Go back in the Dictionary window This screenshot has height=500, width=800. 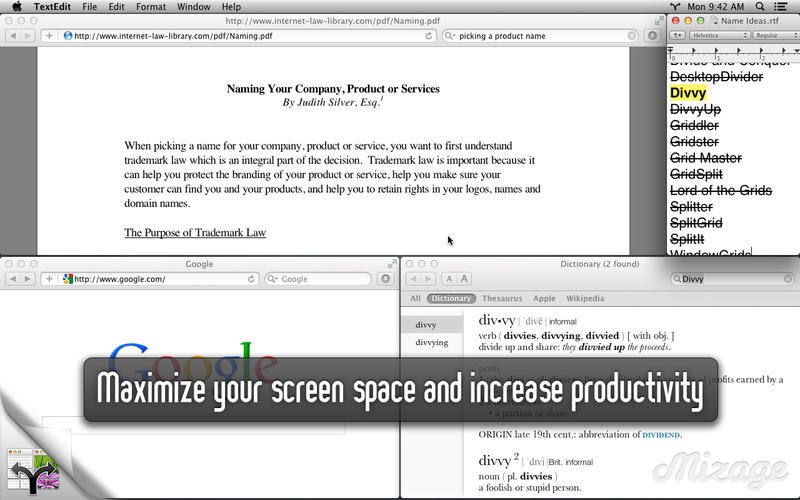pyautogui.click(x=415, y=279)
